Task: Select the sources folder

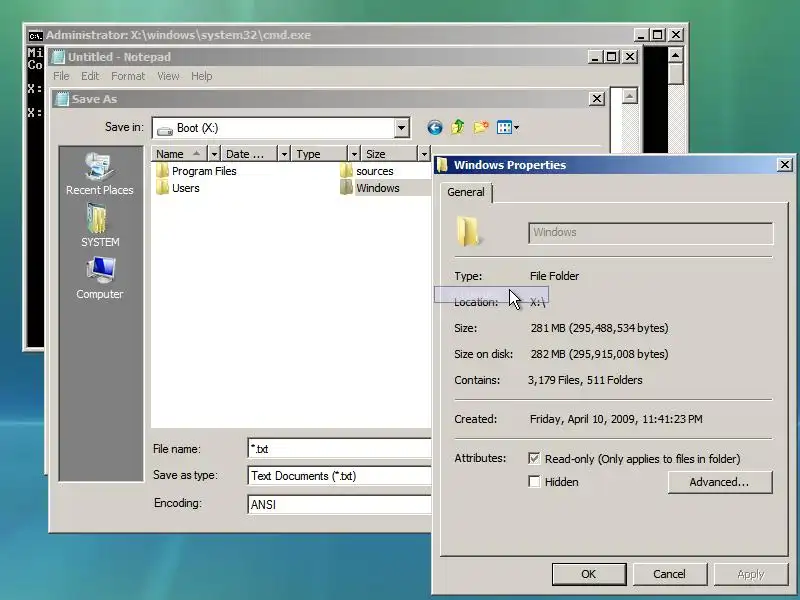Action: 367,171
